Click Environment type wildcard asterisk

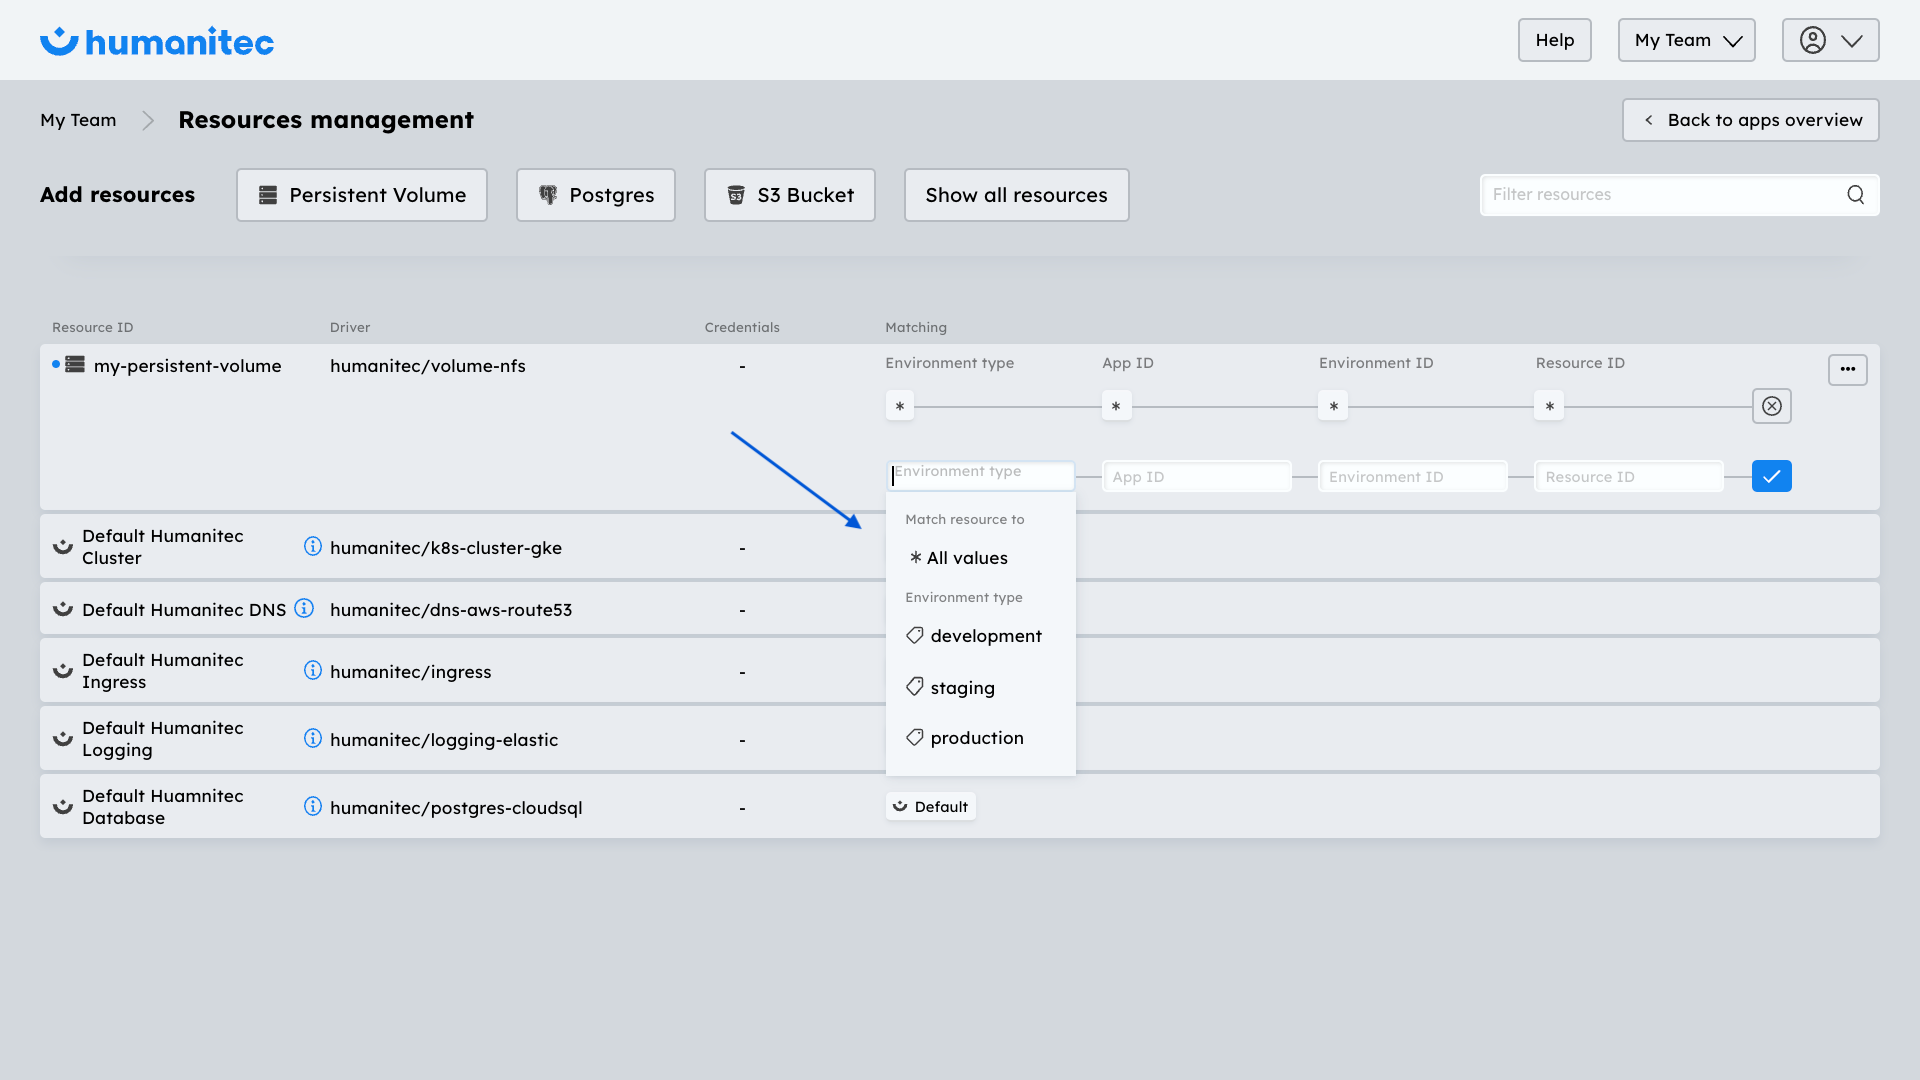point(900,406)
